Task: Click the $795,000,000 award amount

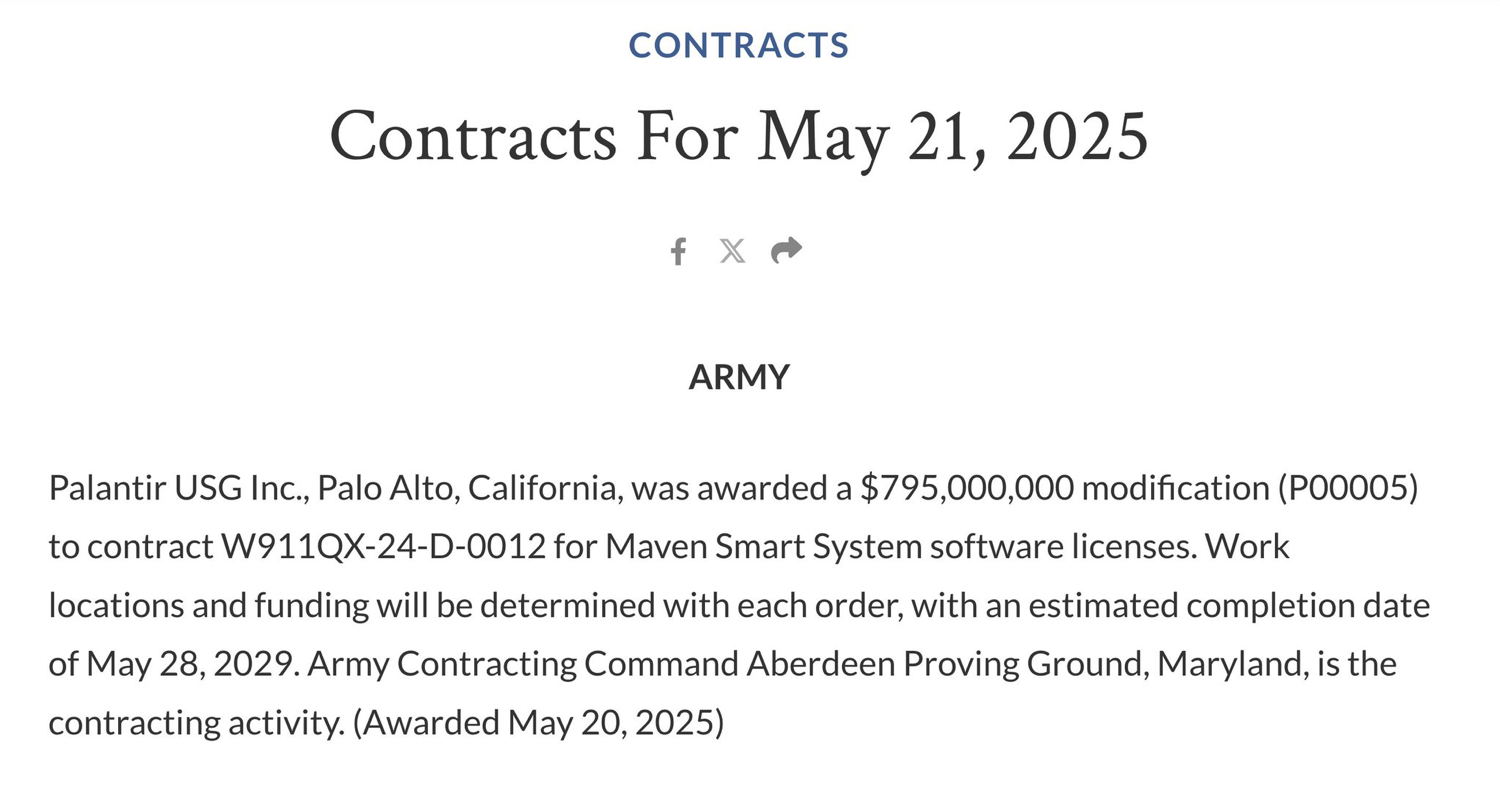Action: pos(966,489)
